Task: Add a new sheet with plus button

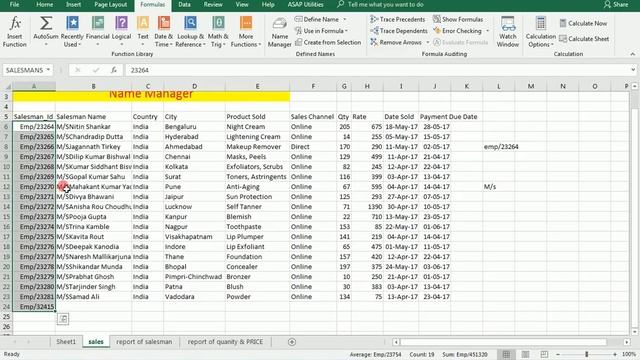Action: click(292, 342)
